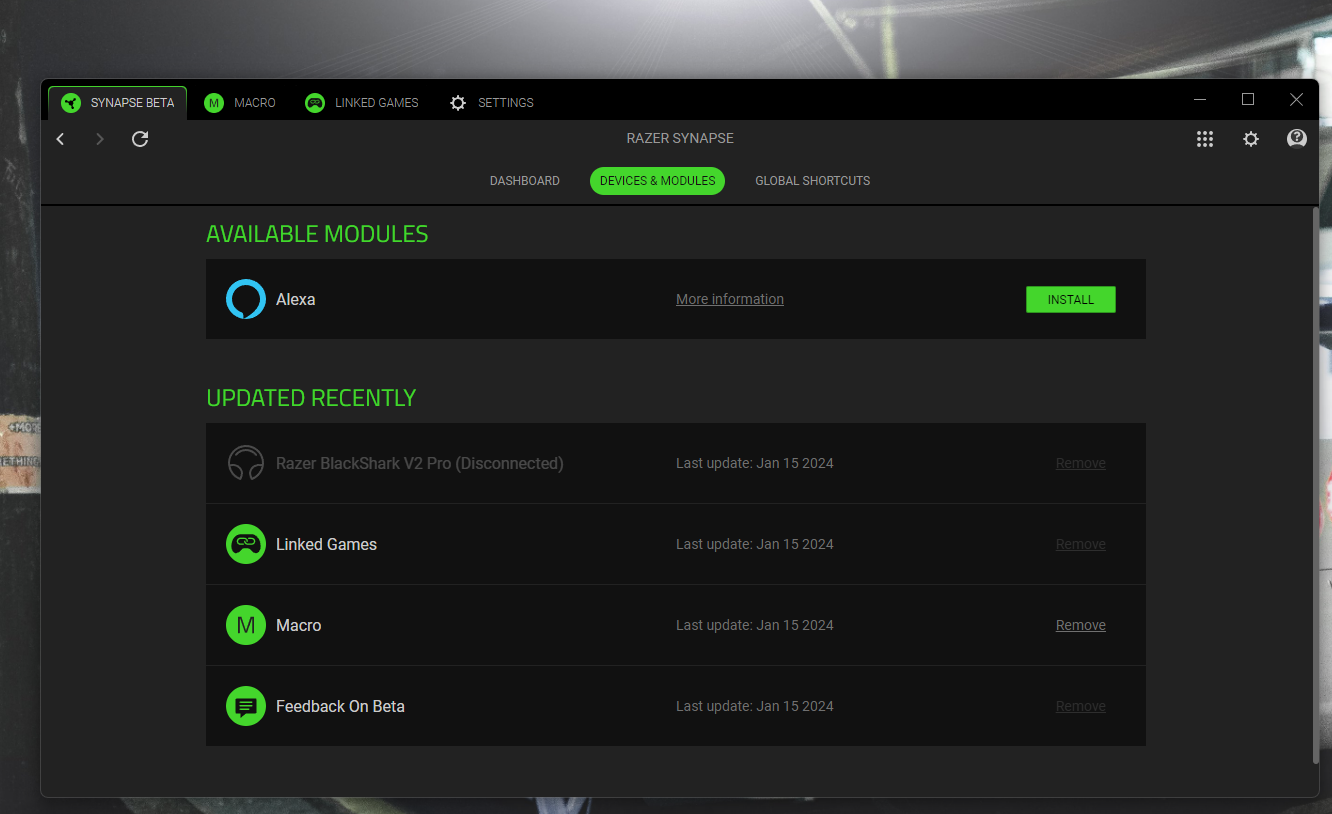Remove the Macro module
1332x814 pixels.
[x=1081, y=625]
